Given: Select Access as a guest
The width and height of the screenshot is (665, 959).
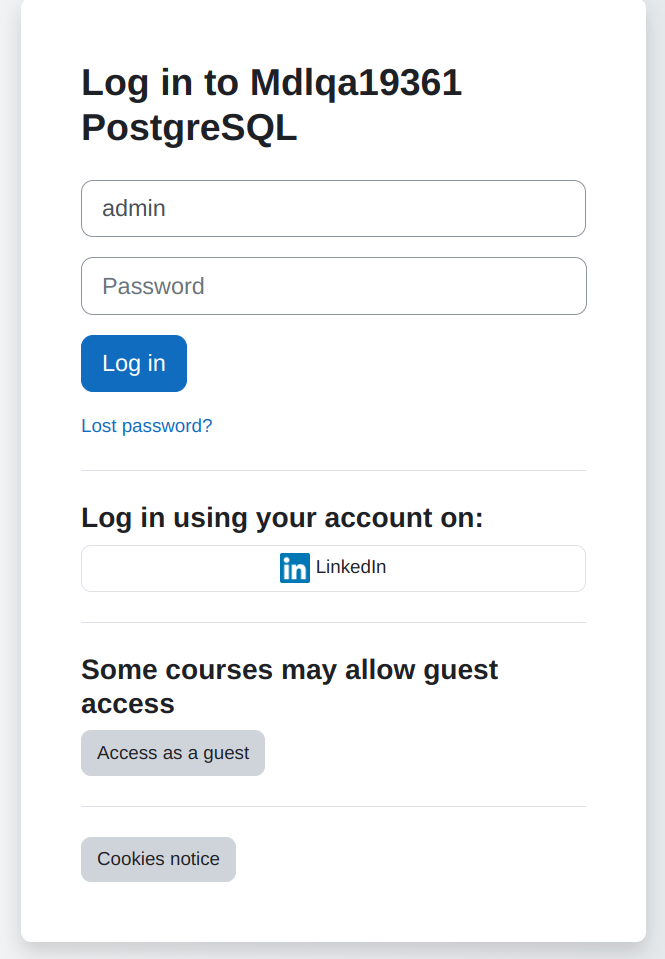Looking at the screenshot, I should pyautogui.click(x=173, y=753).
